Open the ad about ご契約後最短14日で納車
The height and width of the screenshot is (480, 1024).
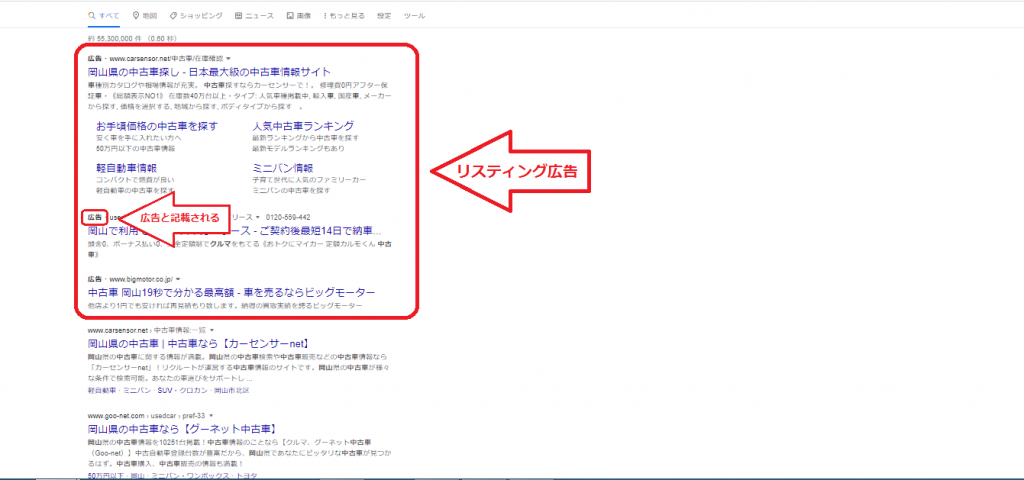tap(234, 231)
